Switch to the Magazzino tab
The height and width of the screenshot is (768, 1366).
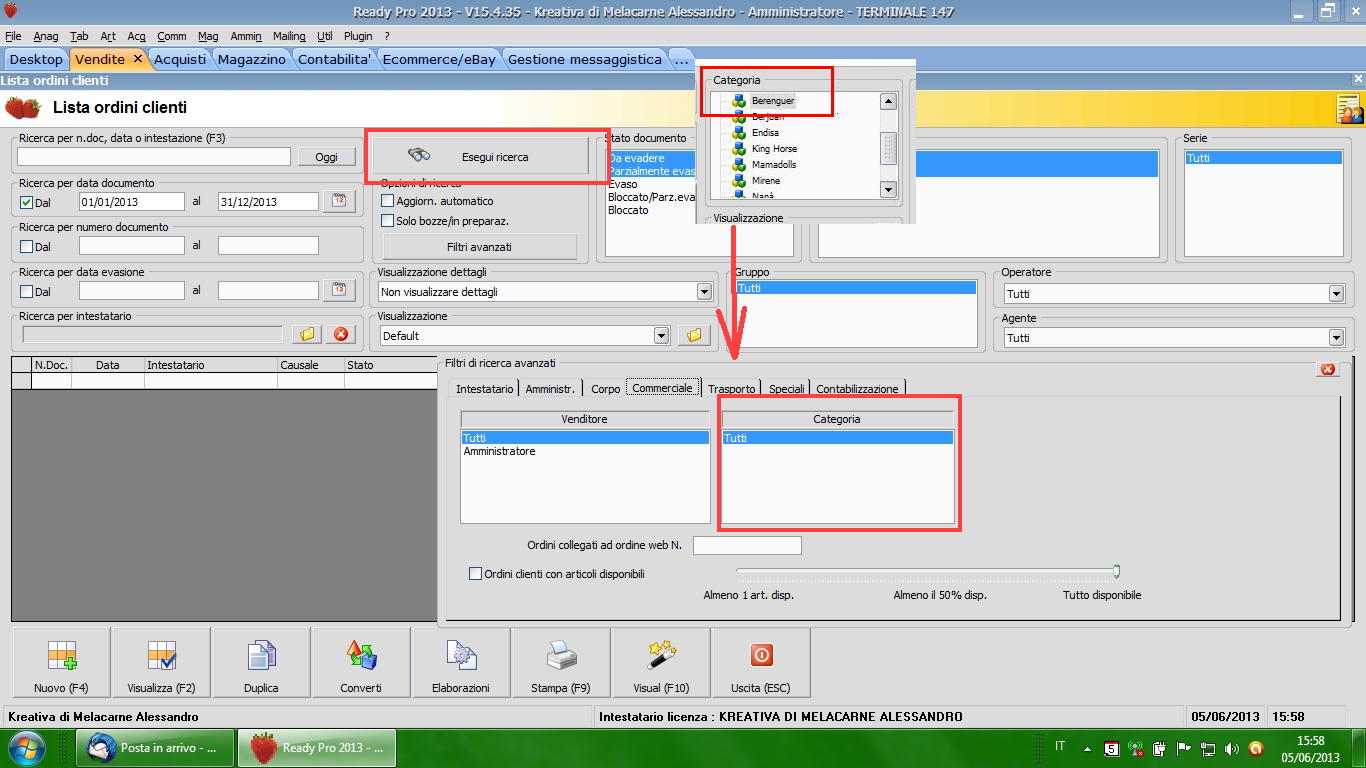click(x=252, y=59)
